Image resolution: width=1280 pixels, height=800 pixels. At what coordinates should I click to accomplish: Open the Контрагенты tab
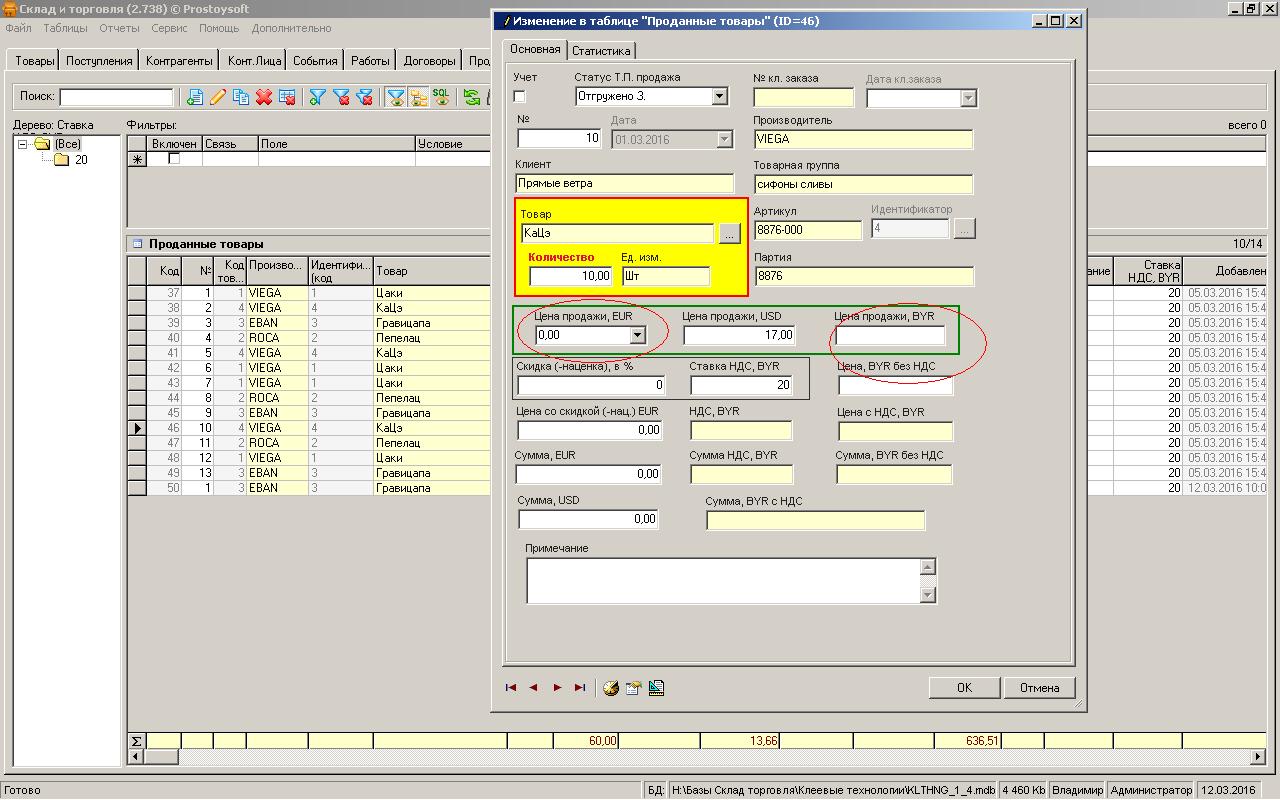coord(179,61)
